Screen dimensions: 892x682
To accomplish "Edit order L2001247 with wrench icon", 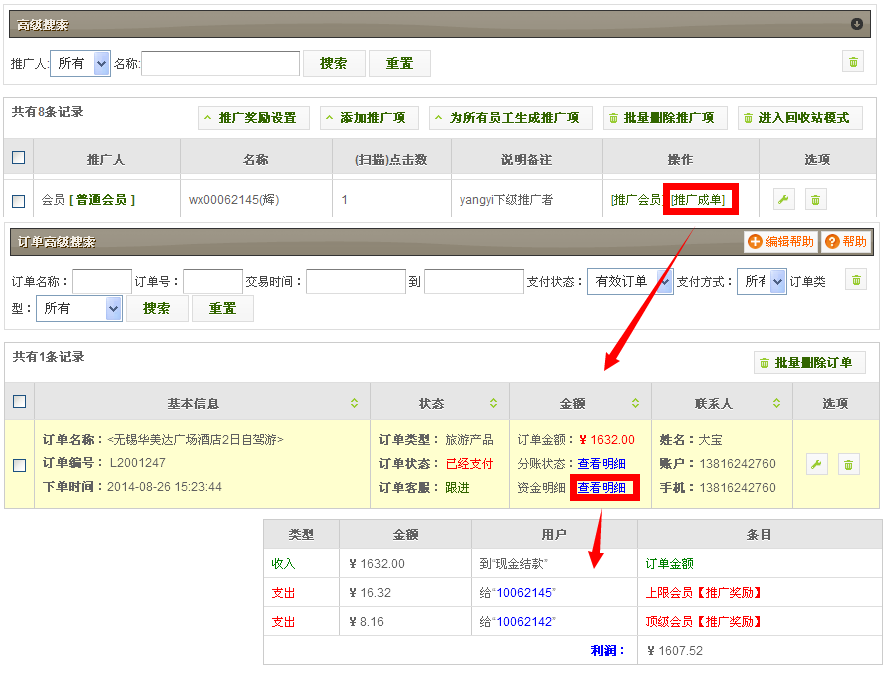I will (817, 464).
